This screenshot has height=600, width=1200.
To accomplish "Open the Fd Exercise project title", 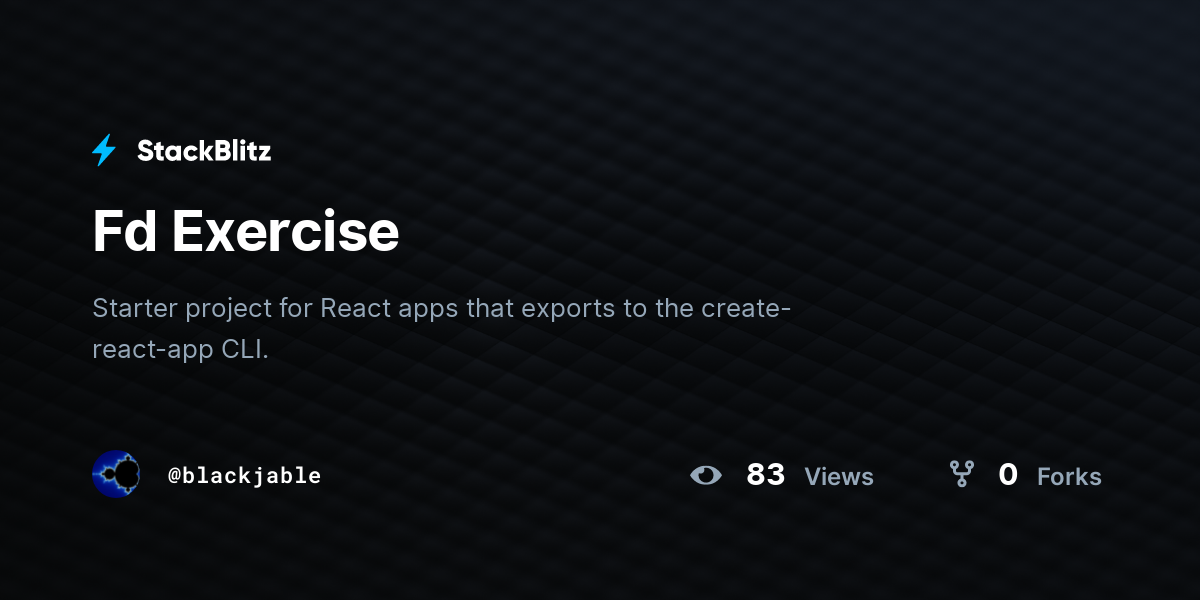I will point(246,231).
